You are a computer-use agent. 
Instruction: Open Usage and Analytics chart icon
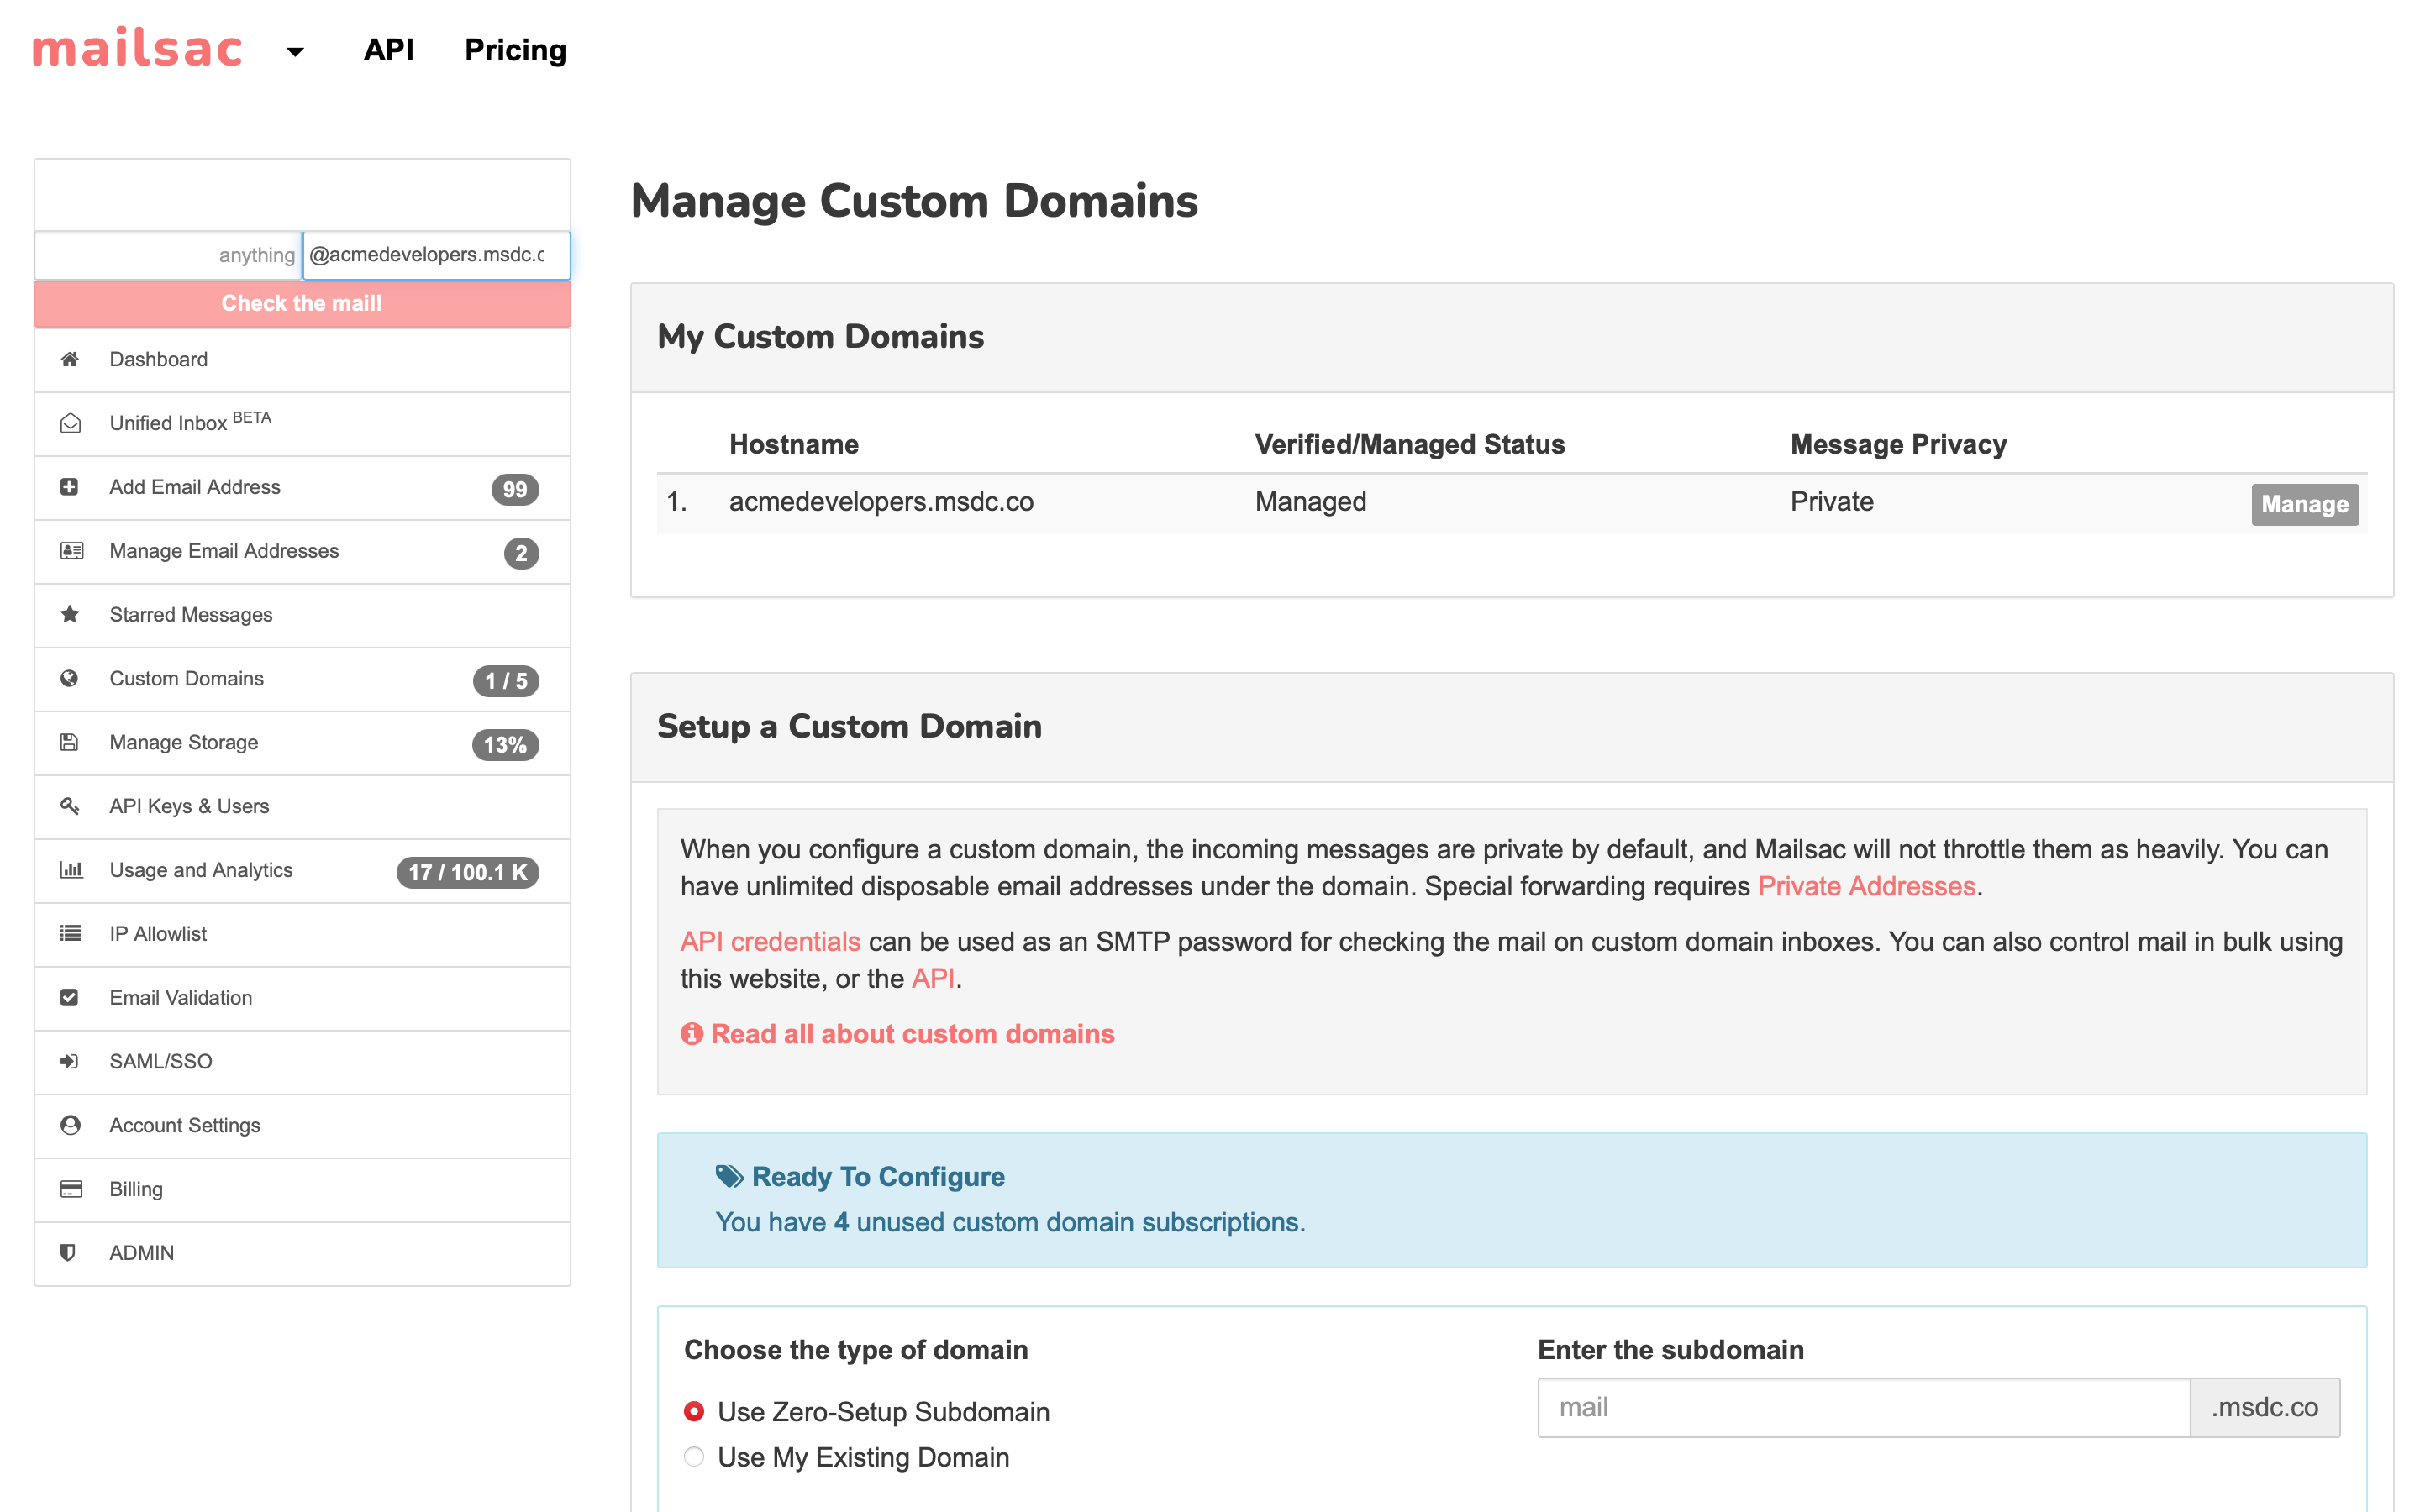click(x=70, y=870)
